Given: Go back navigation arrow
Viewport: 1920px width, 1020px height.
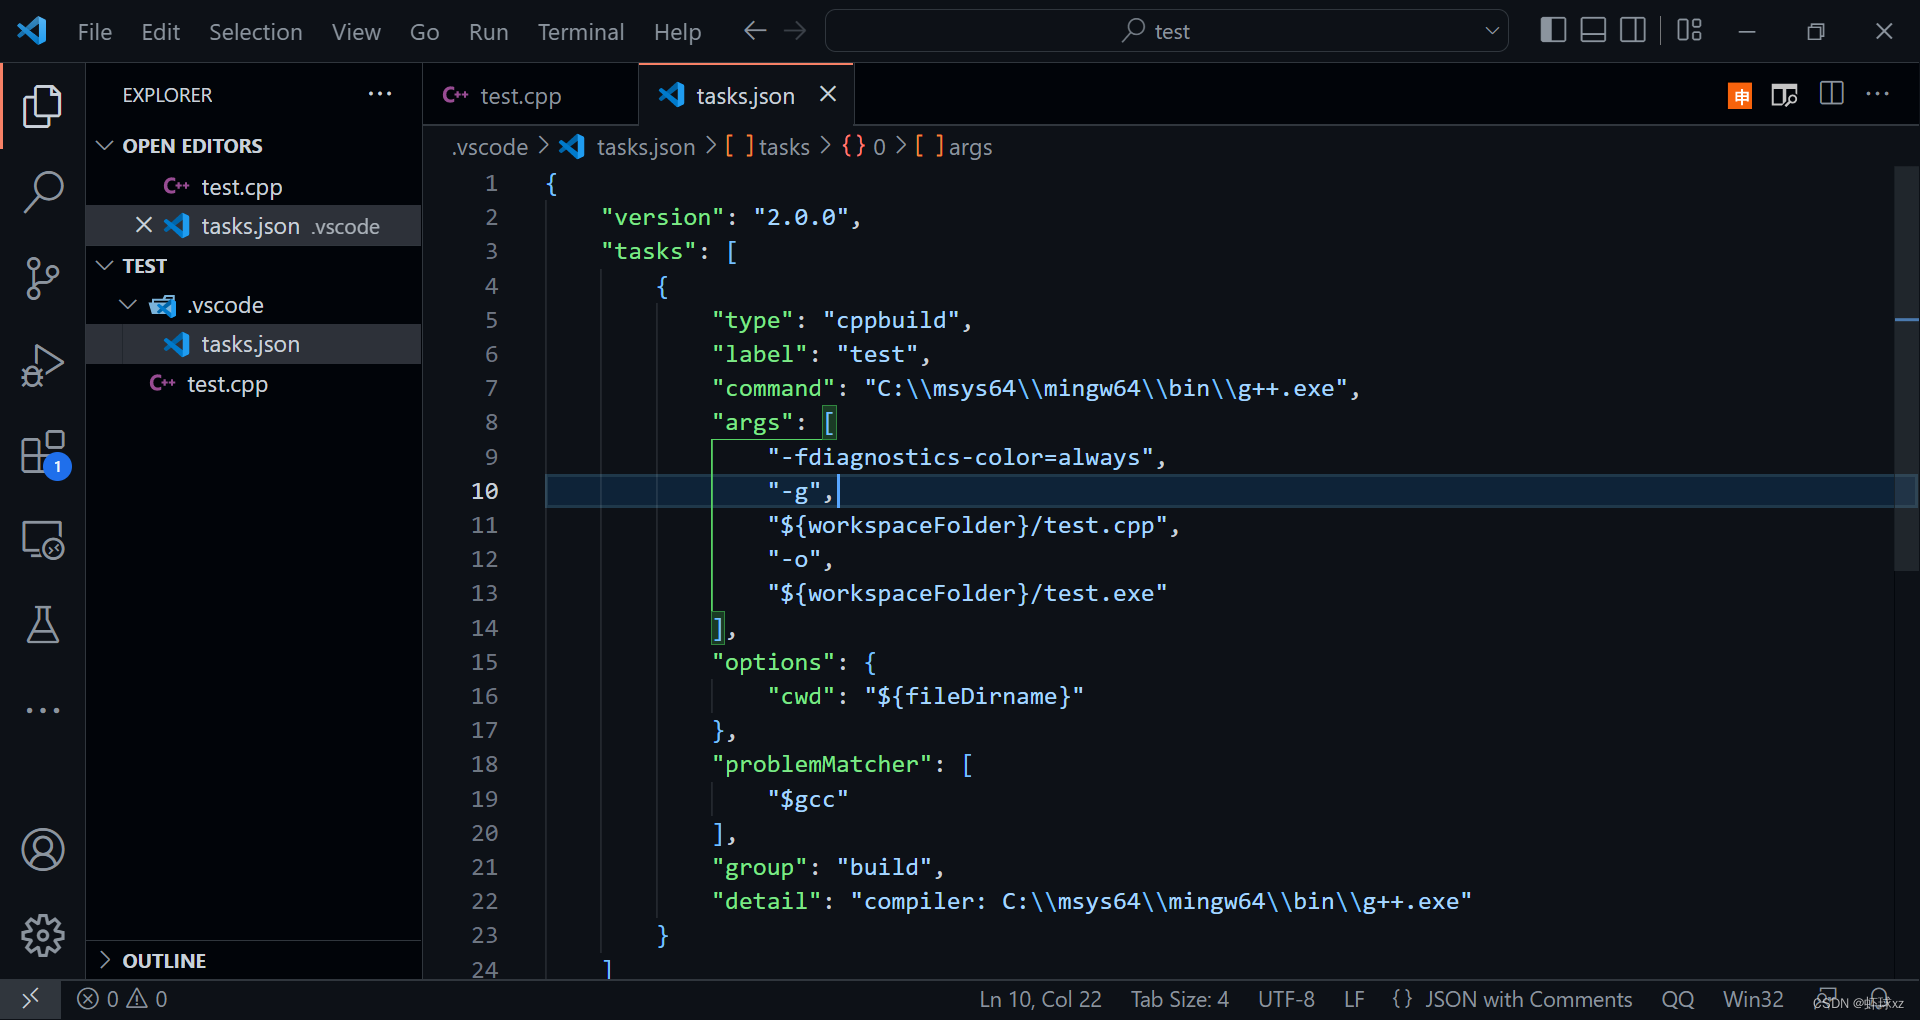Looking at the screenshot, I should pyautogui.click(x=755, y=31).
